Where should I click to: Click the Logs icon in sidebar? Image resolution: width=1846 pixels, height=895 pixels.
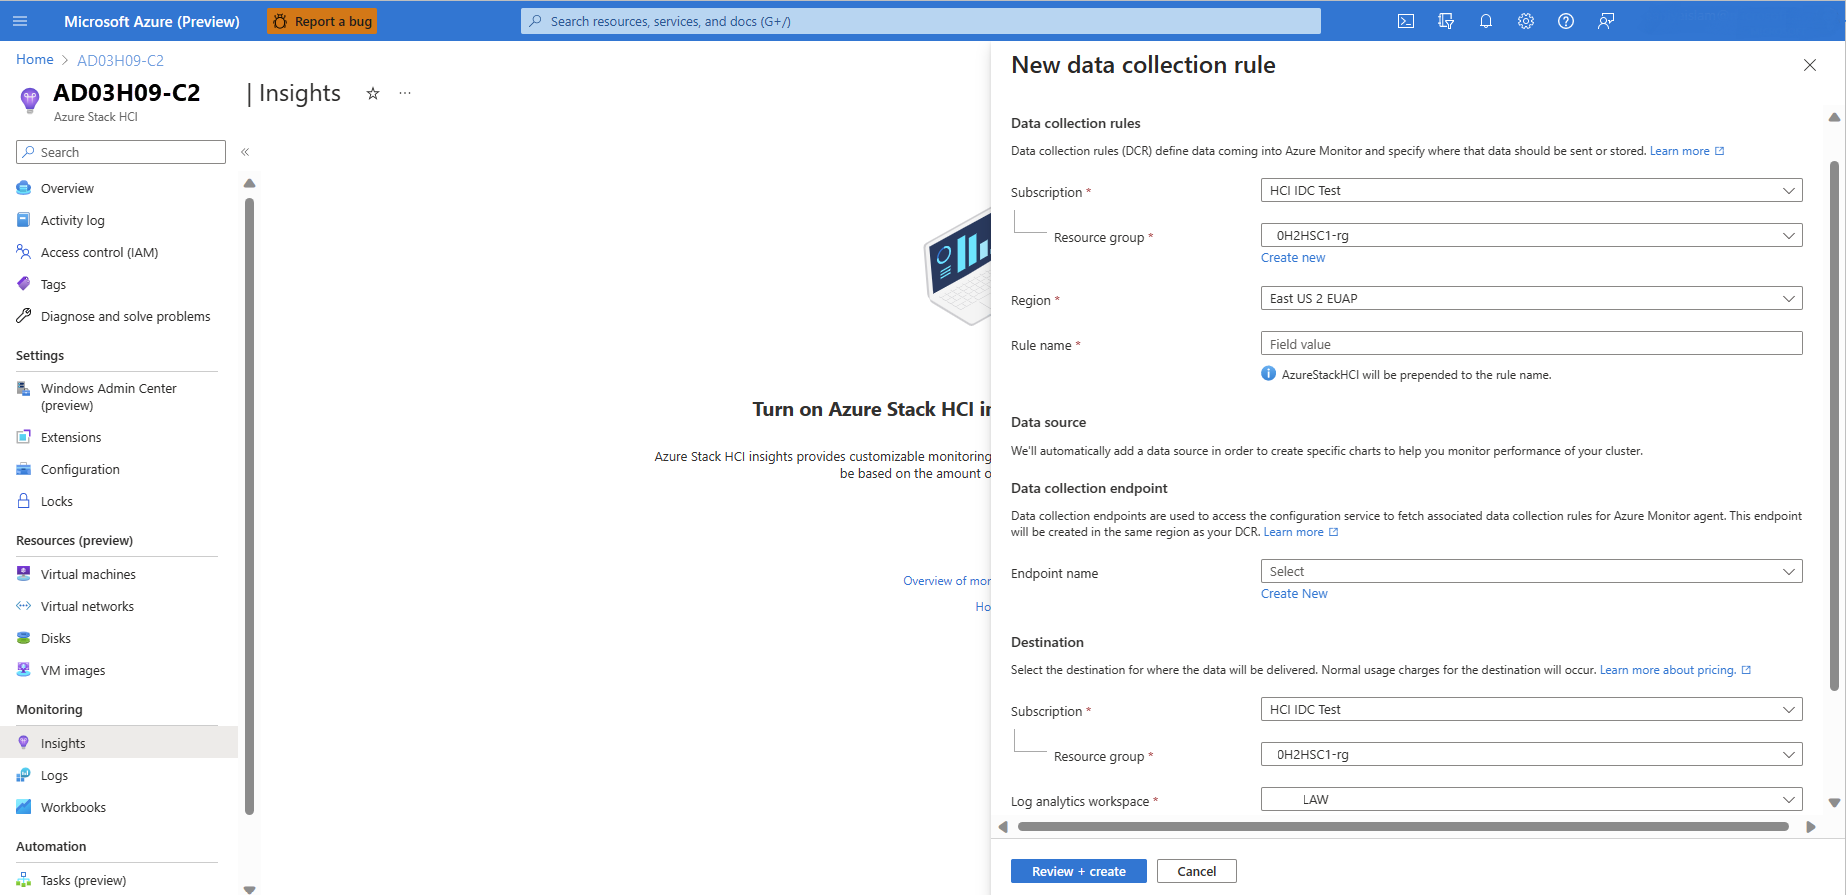[24, 775]
